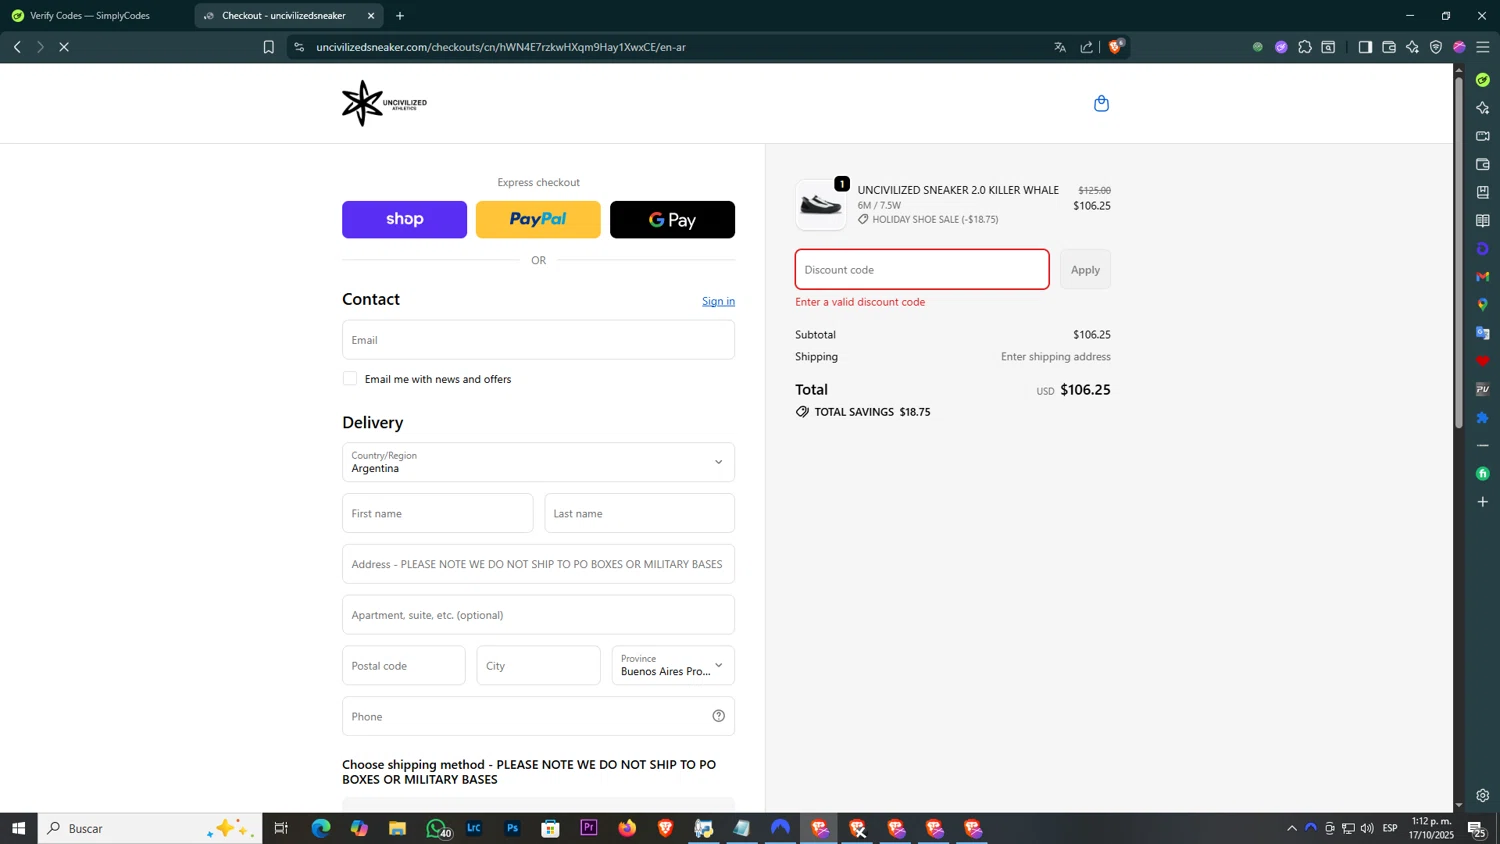Screen dimensions: 1500x844
Task: Click the taskbar clock and date
Action: click(x=1432, y=828)
